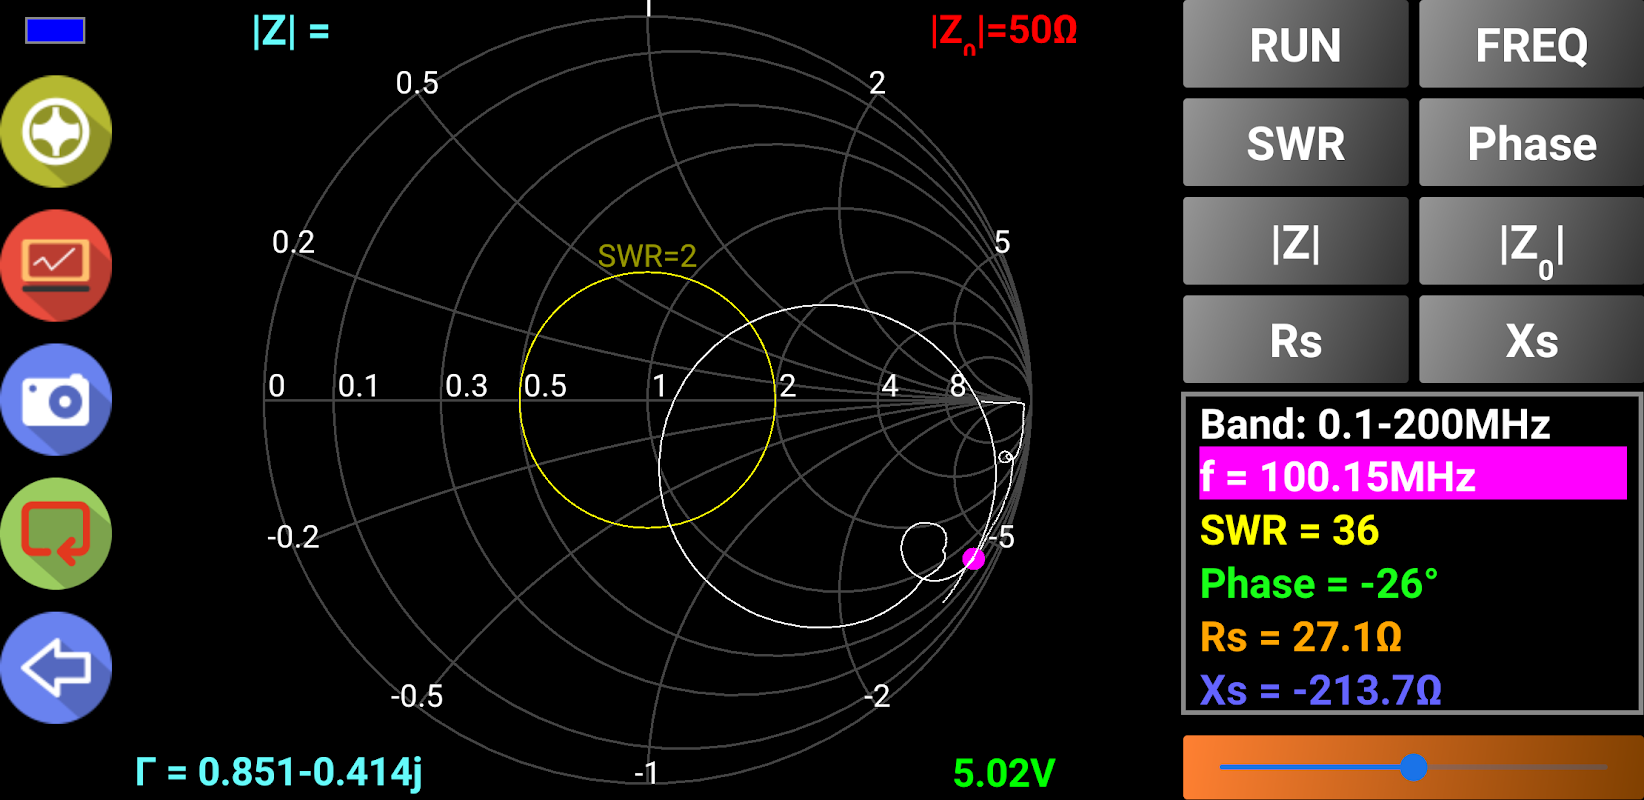Image resolution: width=1644 pixels, height=800 pixels.
Task: Take a screenshot with the camera icon
Action: coord(56,400)
